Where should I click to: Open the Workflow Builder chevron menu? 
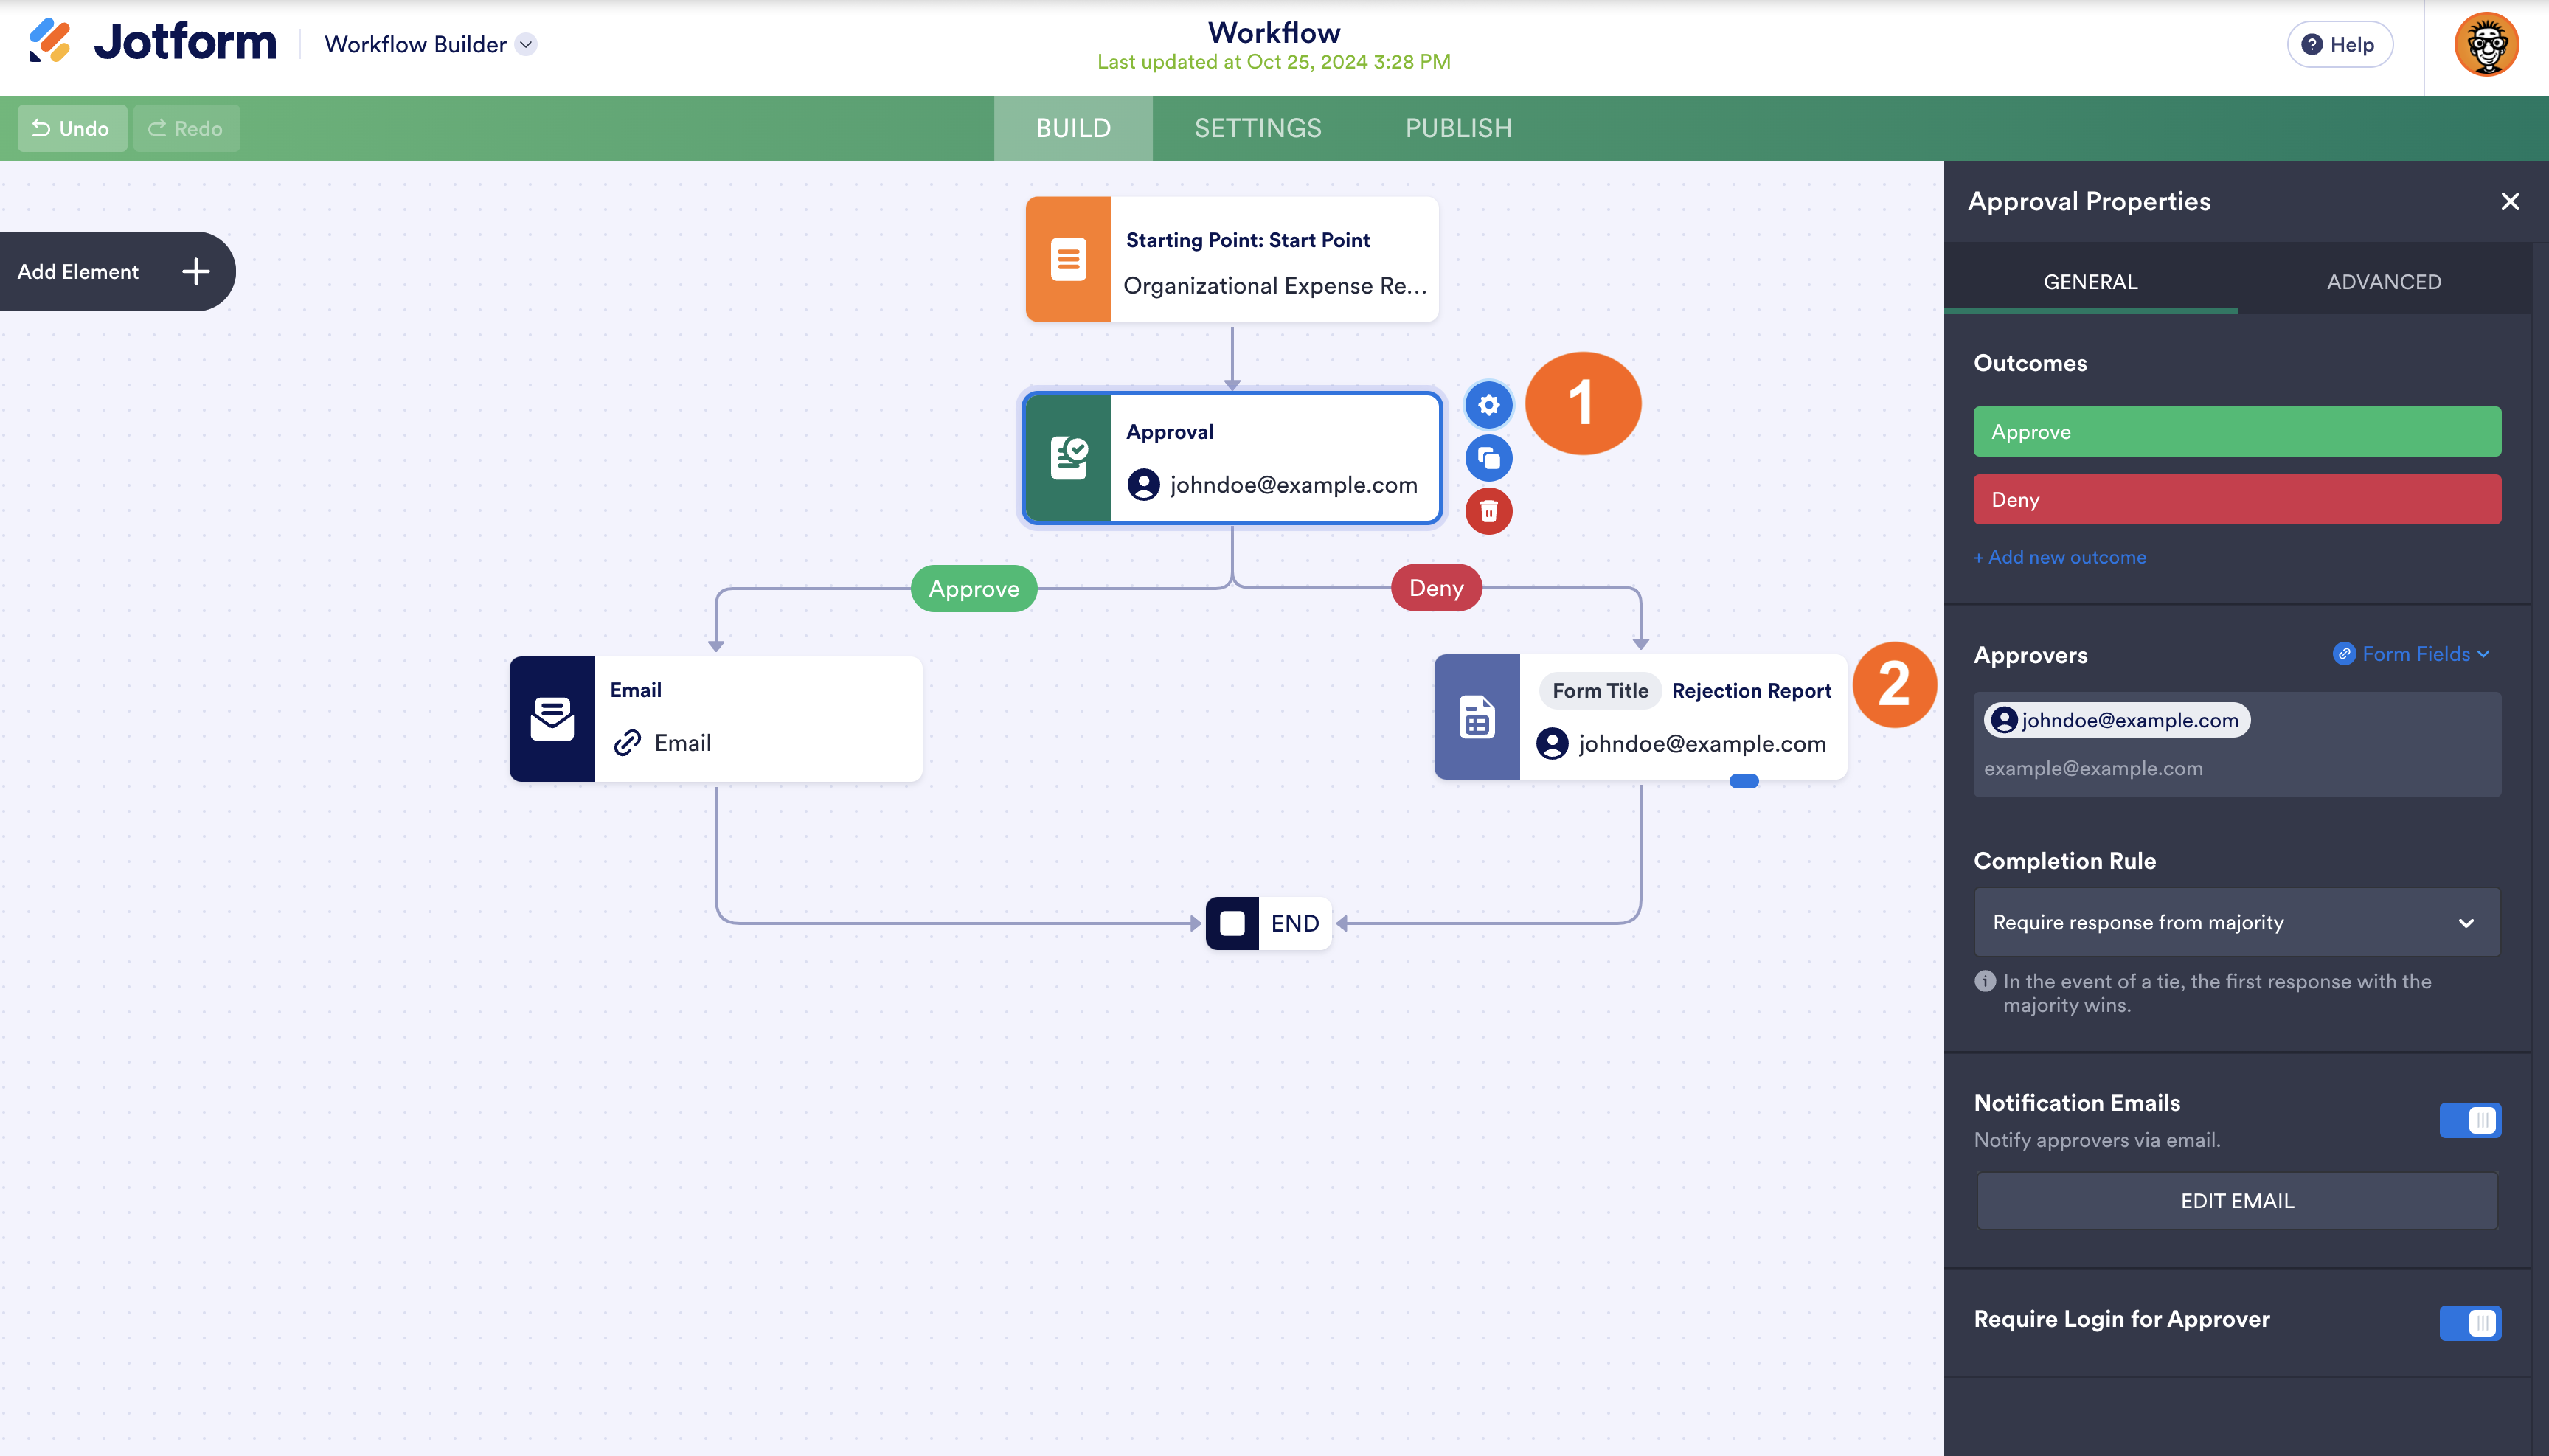526,44
